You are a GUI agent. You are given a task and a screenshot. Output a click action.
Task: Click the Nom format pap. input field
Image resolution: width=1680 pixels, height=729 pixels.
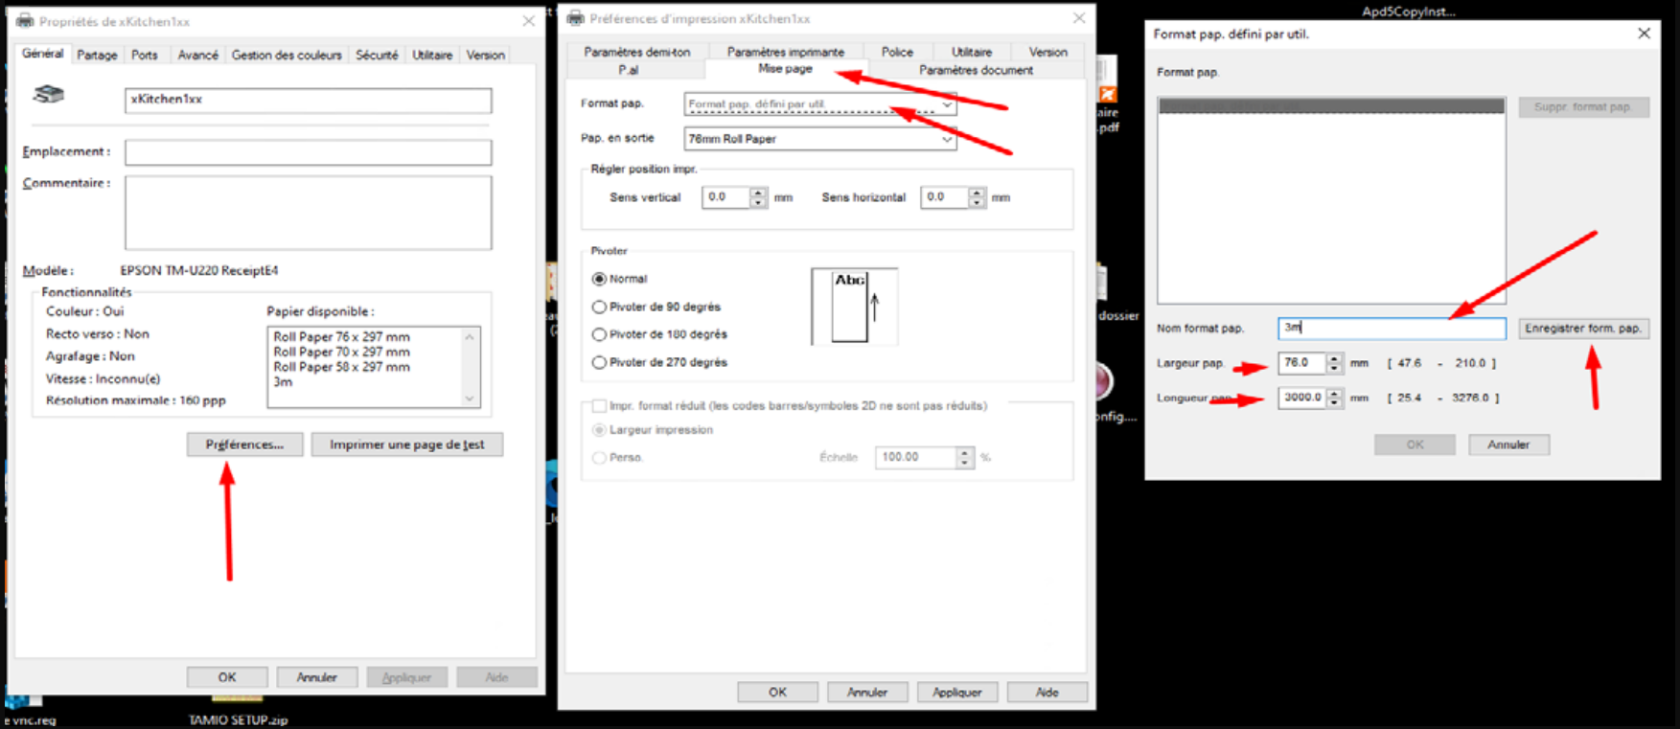[x=1392, y=328]
